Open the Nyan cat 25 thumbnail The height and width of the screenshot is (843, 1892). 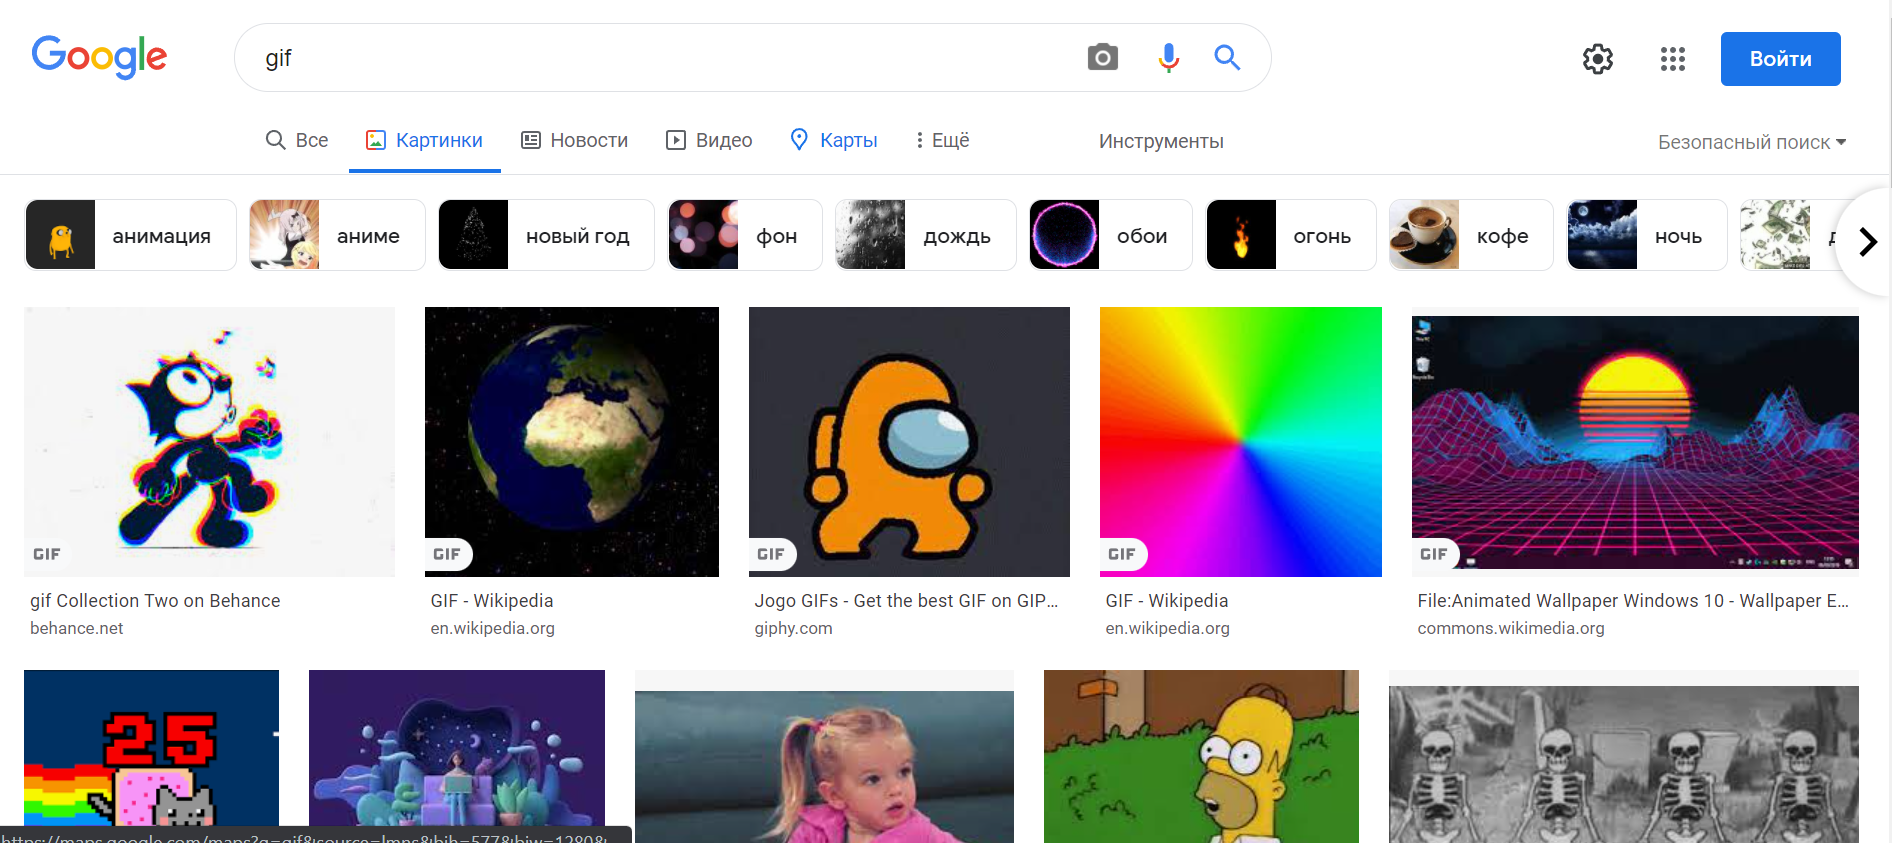[151, 756]
